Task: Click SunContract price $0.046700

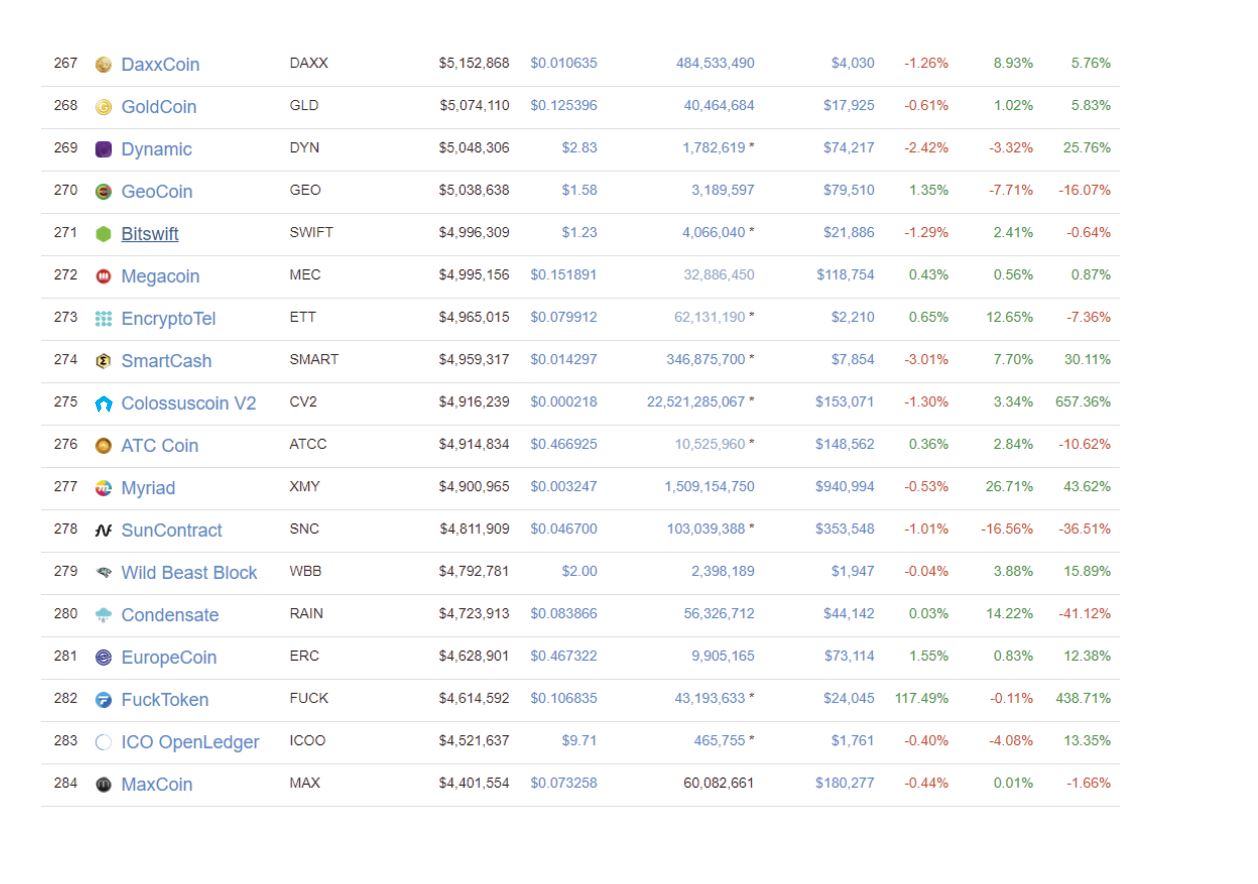Action: tap(564, 529)
